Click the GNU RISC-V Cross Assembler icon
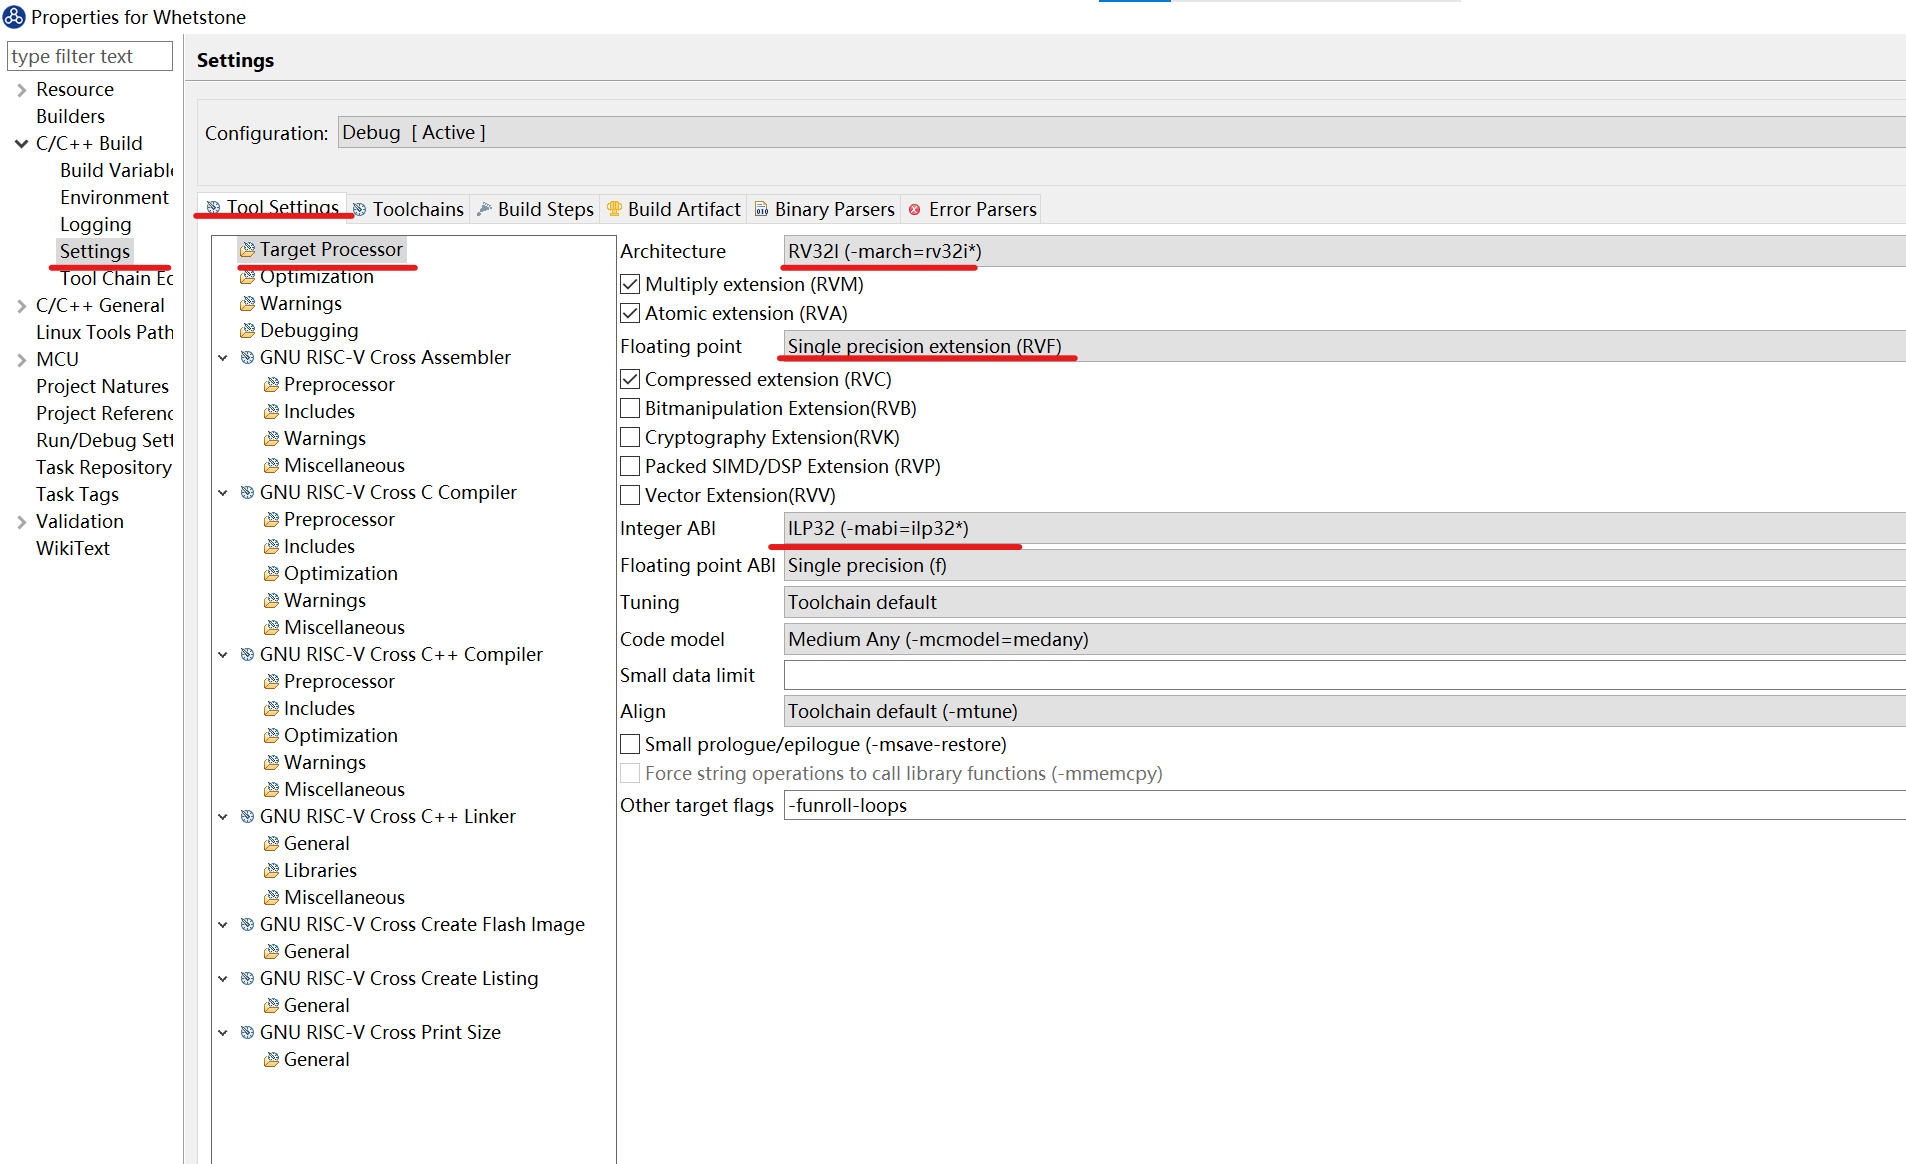1906x1164 pixels. (247, 357)
